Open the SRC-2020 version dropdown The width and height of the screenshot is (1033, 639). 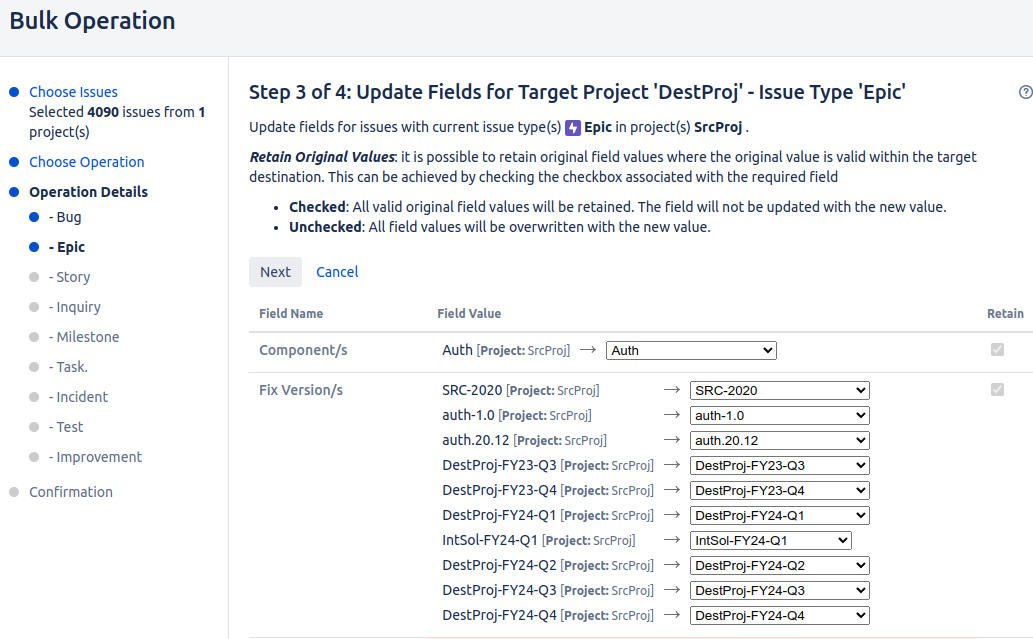(x=779, y=390)
